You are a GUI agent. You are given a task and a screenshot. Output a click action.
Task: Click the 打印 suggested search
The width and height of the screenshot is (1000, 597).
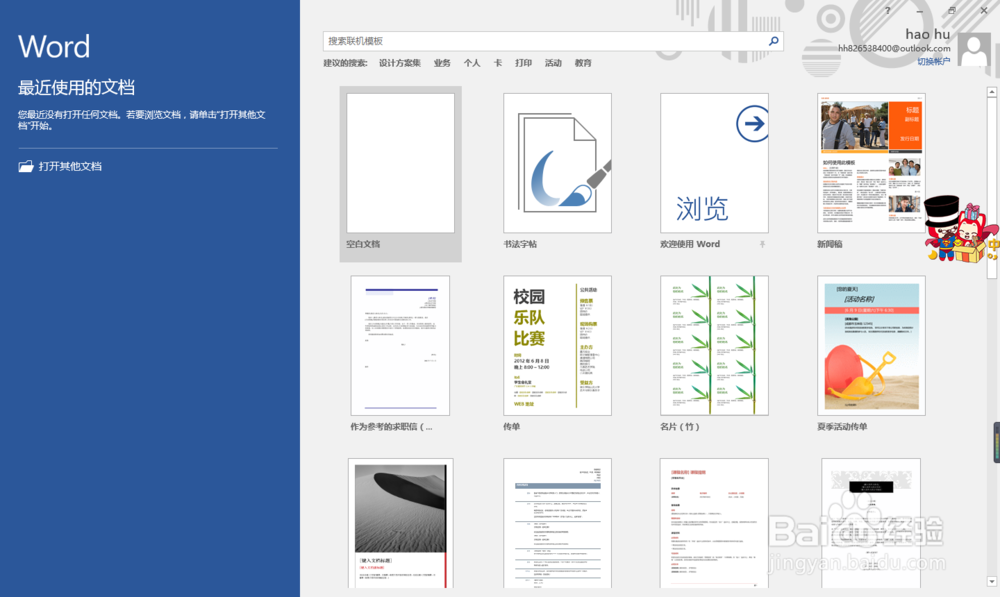coord(523,62)
